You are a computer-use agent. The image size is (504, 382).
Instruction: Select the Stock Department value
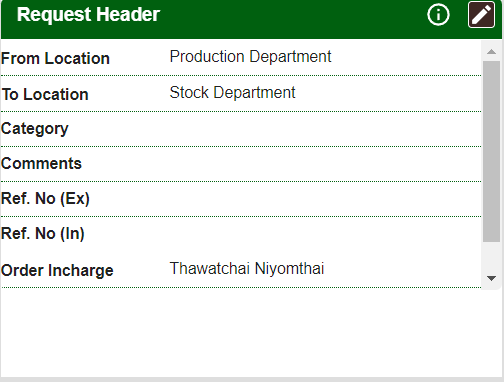click(232, 92)
